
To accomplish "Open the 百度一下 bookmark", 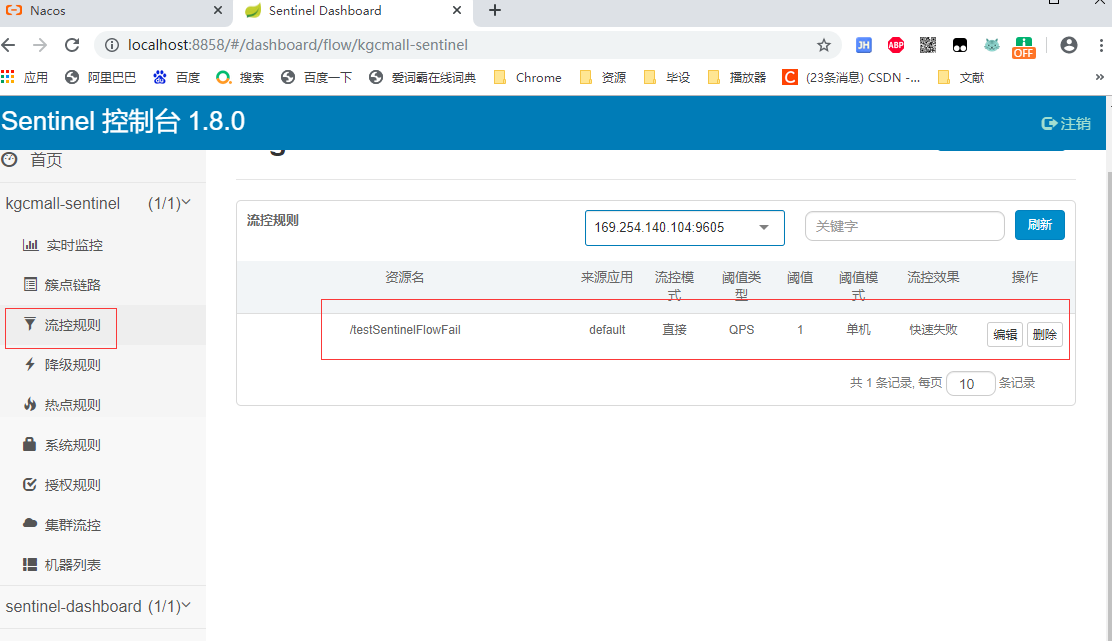I will pos(316,77).
